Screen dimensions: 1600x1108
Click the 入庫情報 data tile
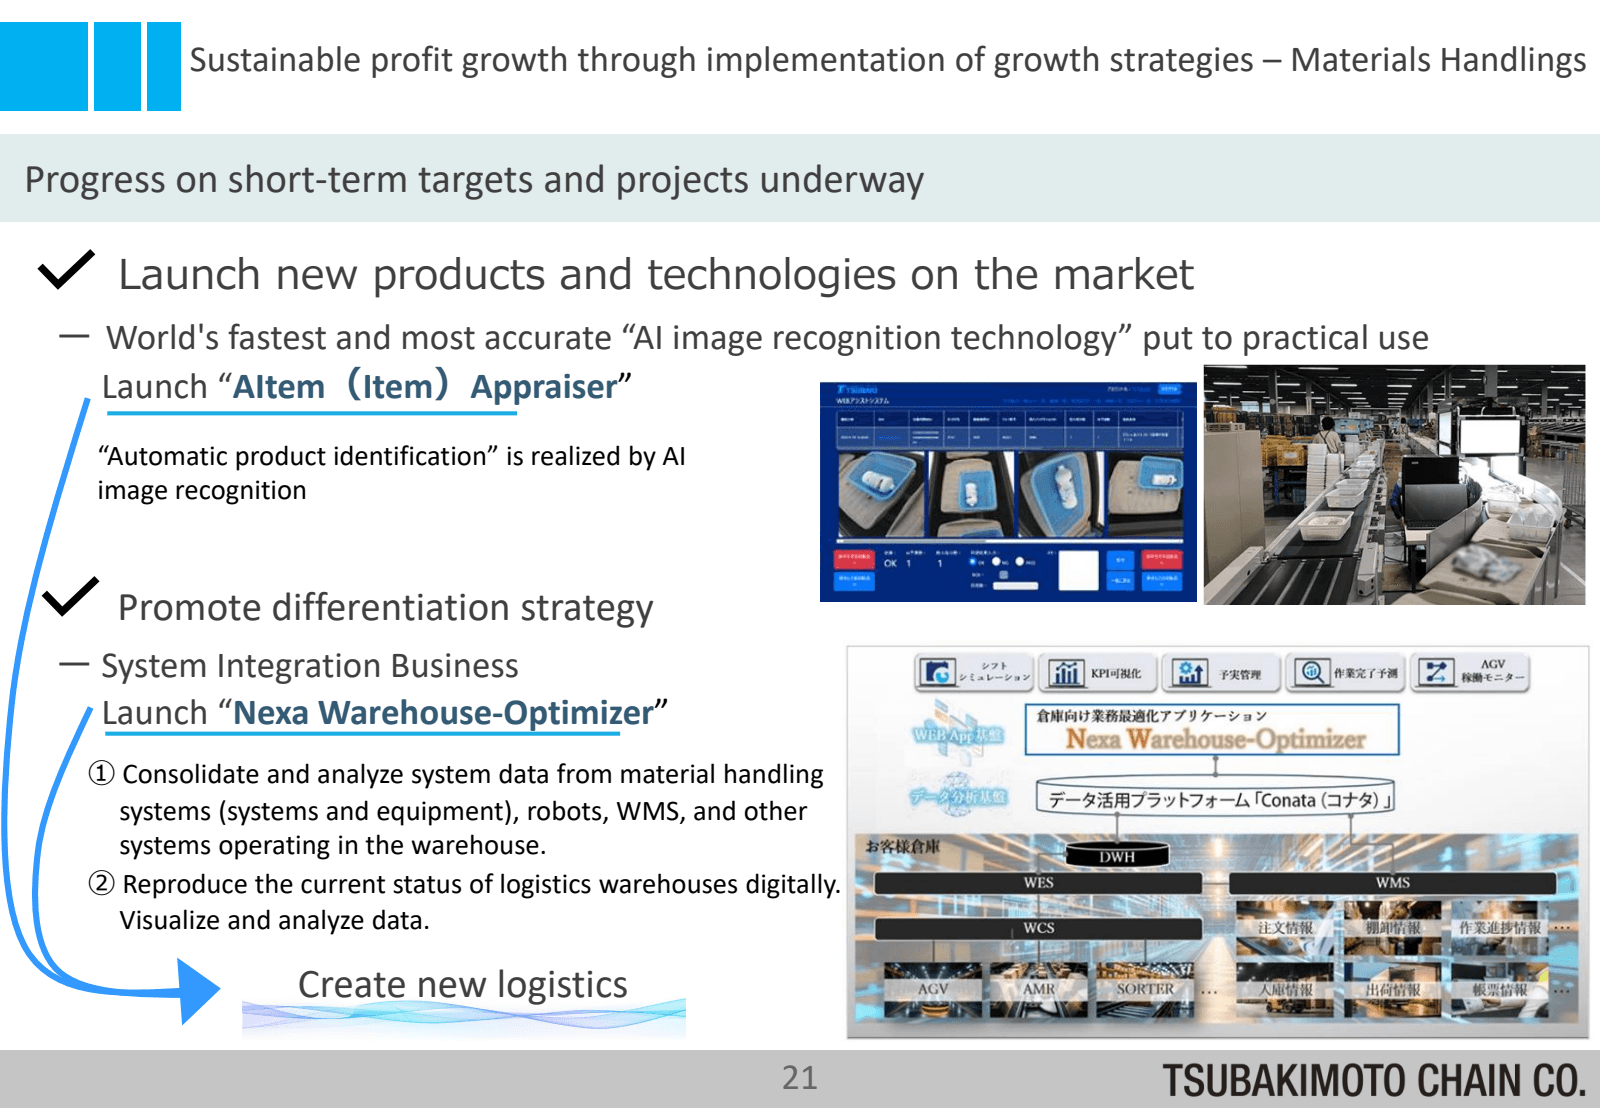(1285, 990)
